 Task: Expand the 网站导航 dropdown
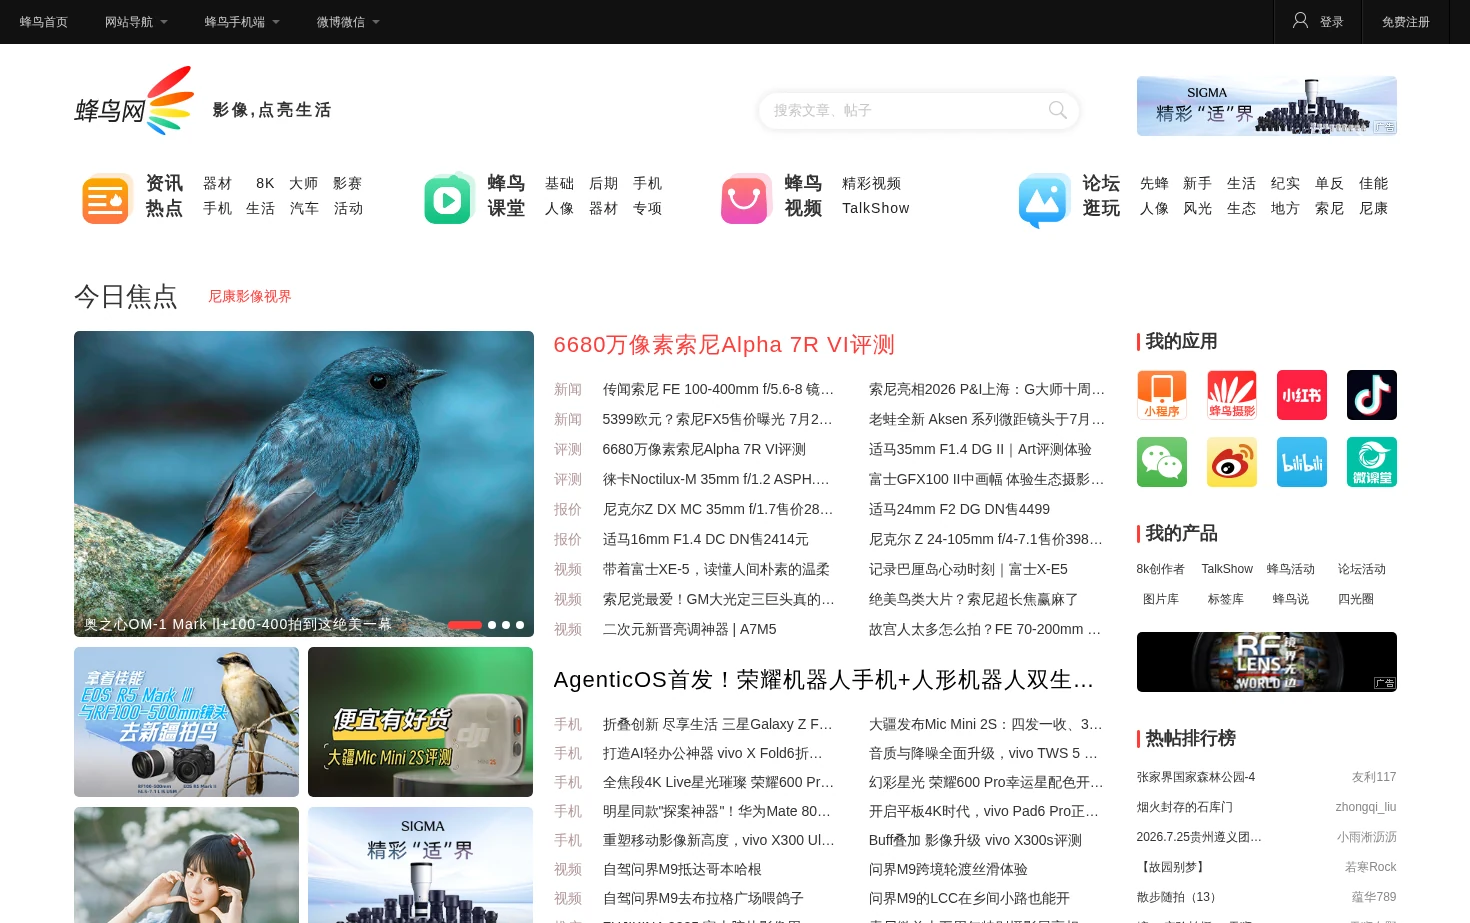tap(136, 22)
